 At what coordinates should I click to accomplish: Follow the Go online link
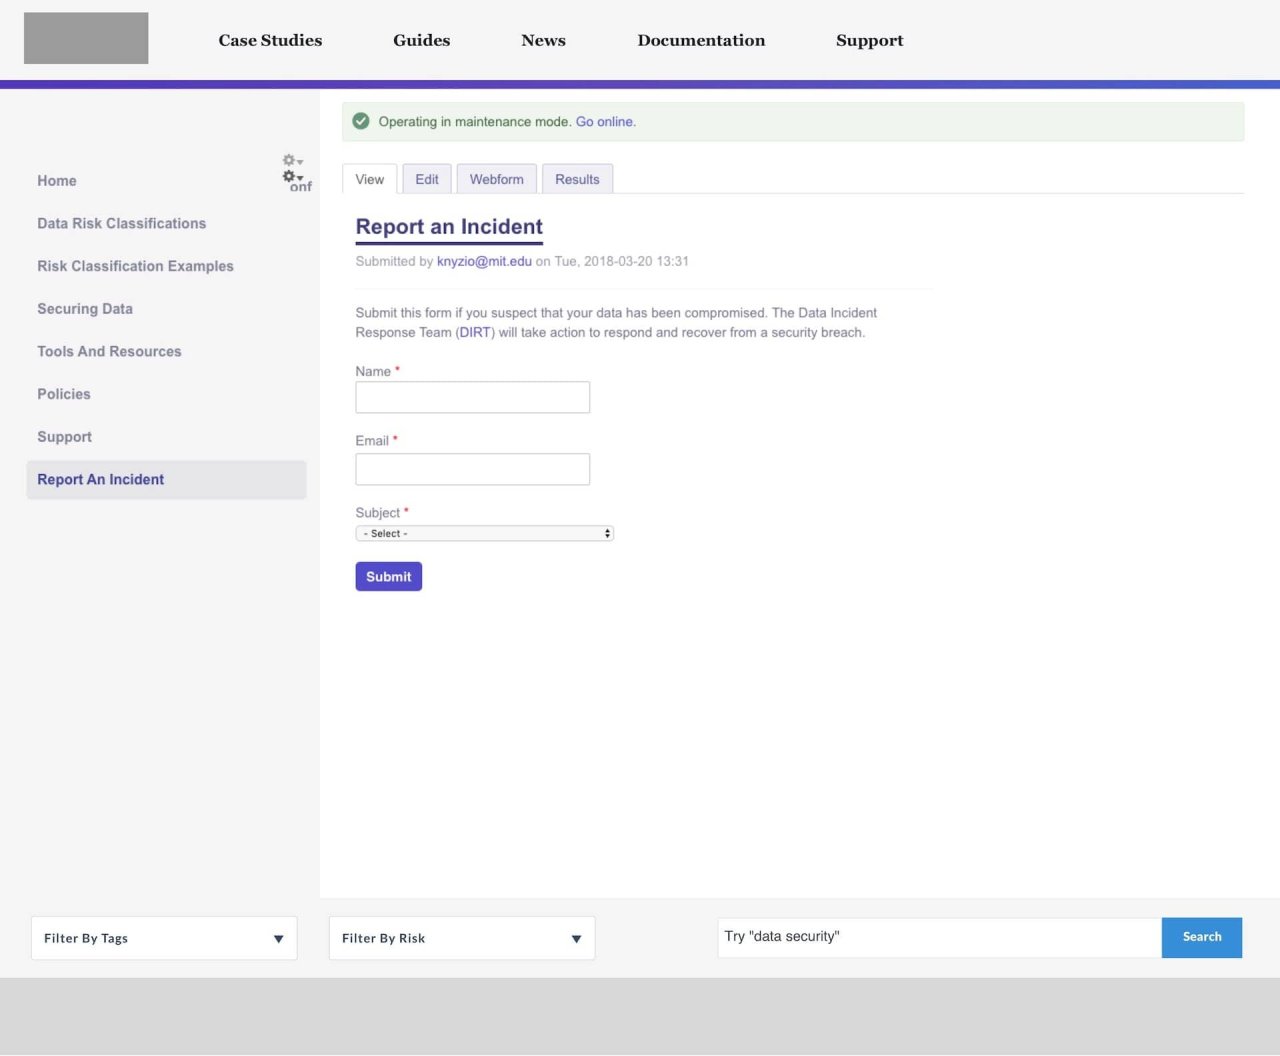click(605, 122)
